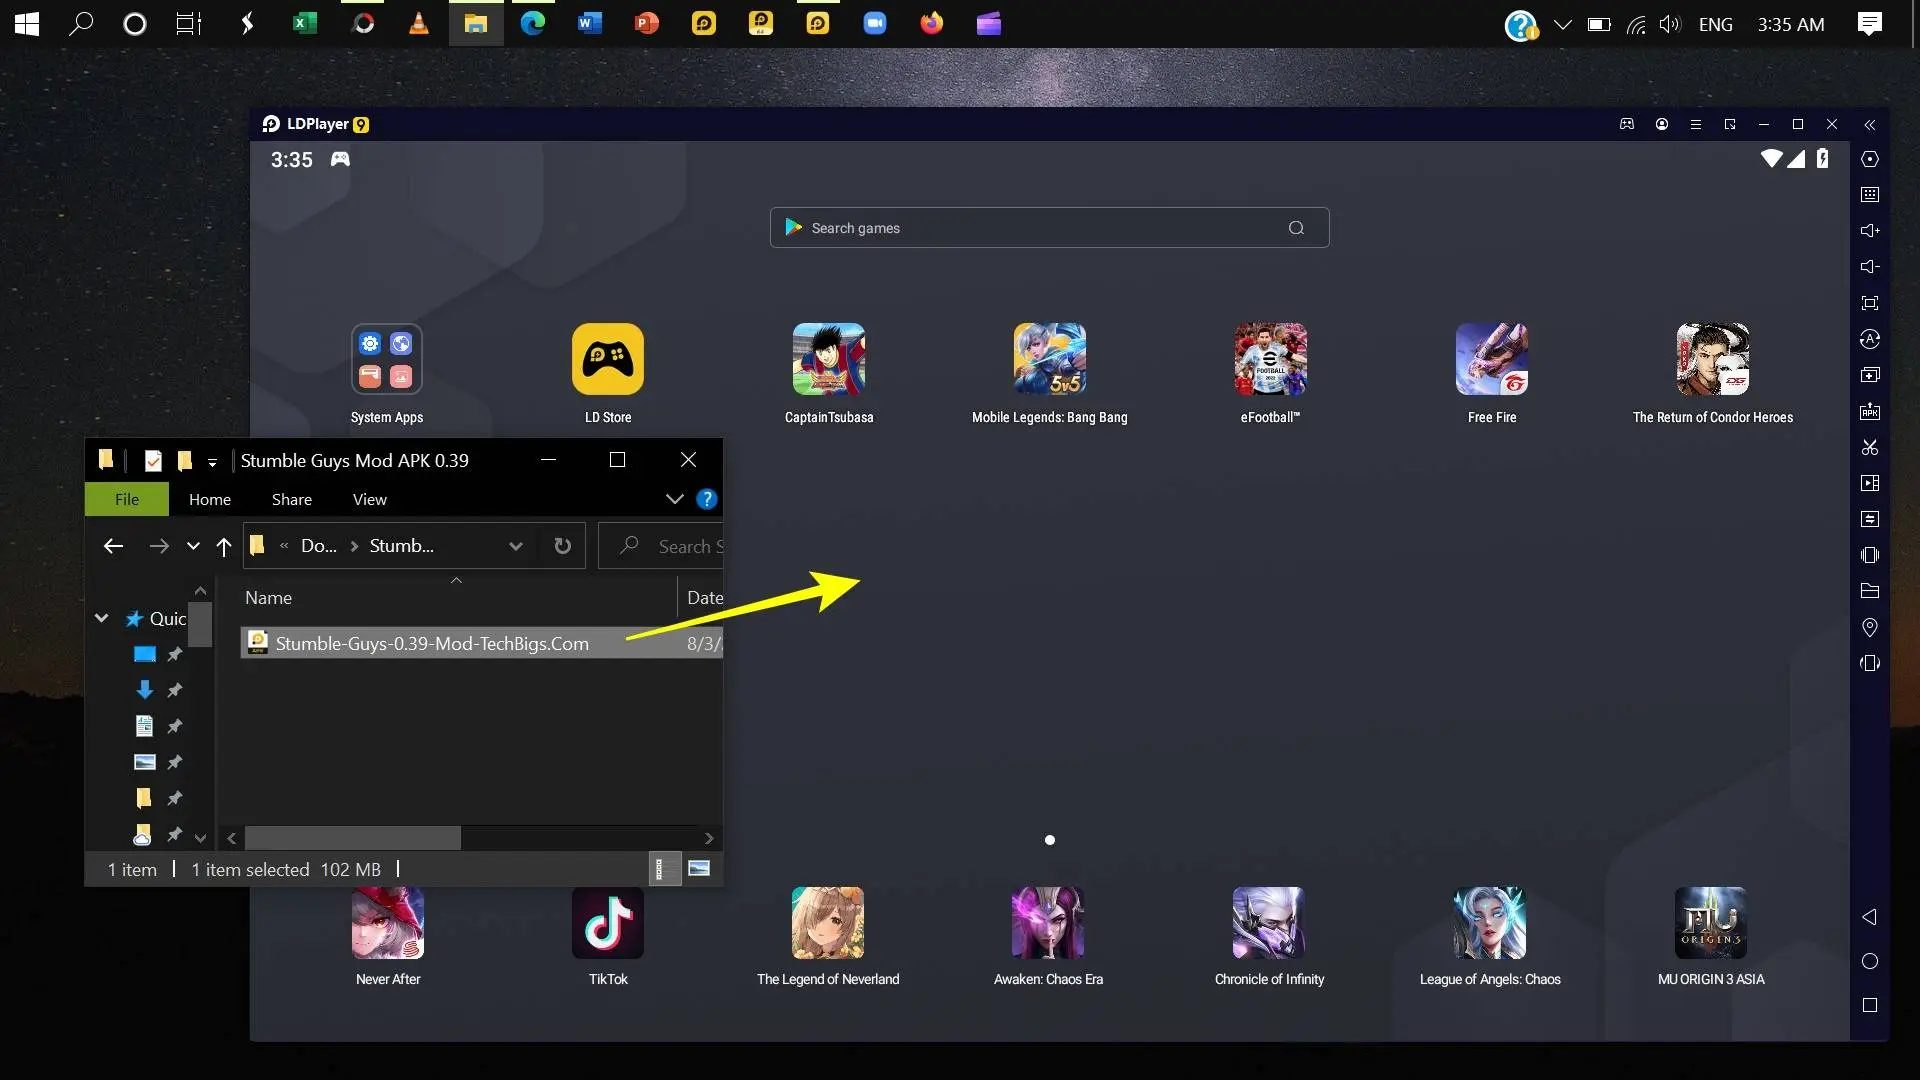The height and width of the screenshot is (1080, 1920).
Task: Scroll down the File Explorer sidebar
Action: (200, 833)
